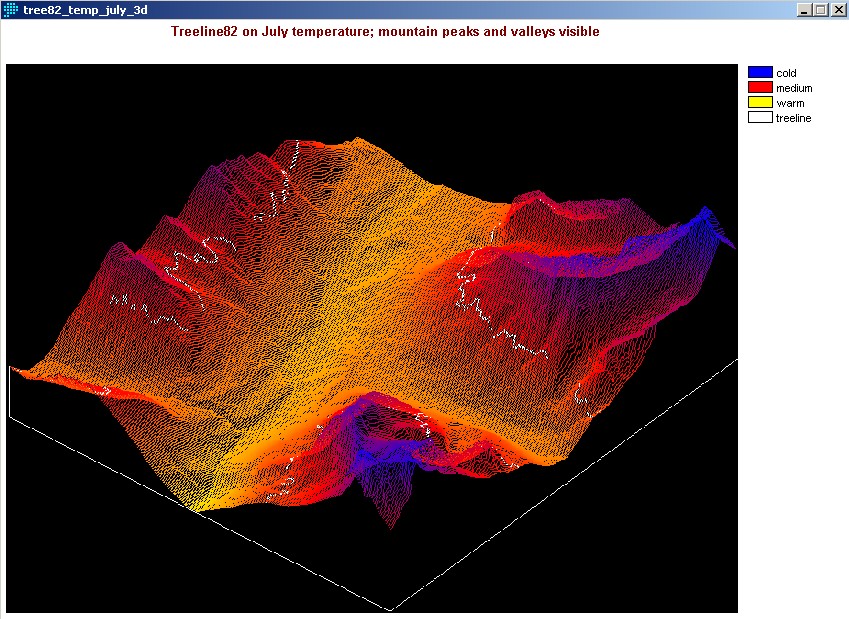
Task: Select the "warm" legend label
Action: 790,103
